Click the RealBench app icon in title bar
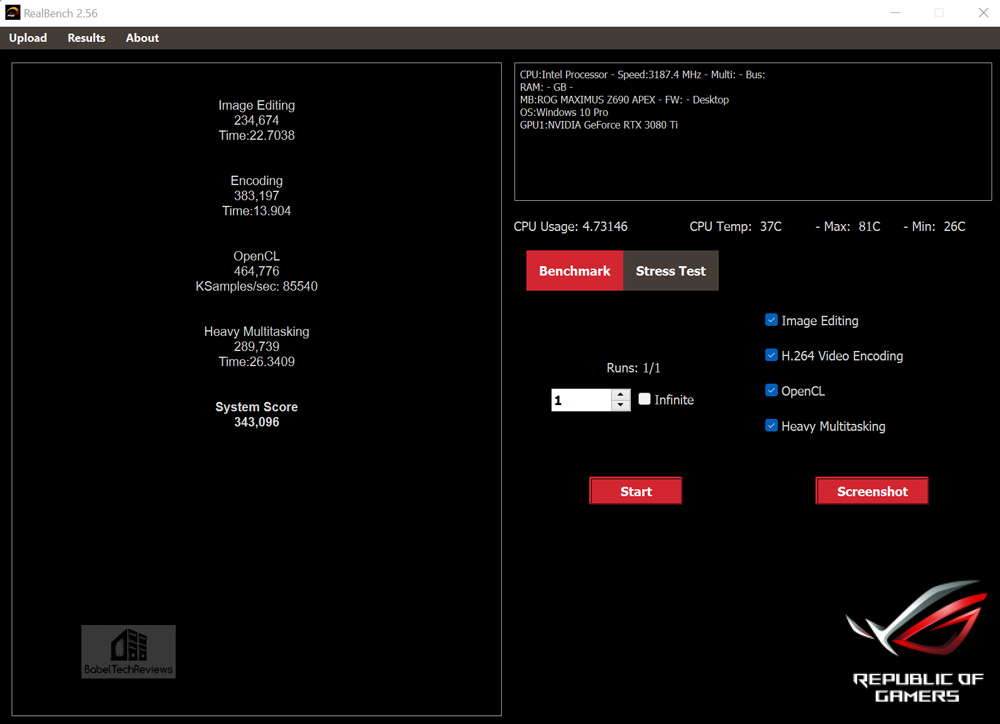The width and height of the screenshot is (1000, 724). pos(12,13)
